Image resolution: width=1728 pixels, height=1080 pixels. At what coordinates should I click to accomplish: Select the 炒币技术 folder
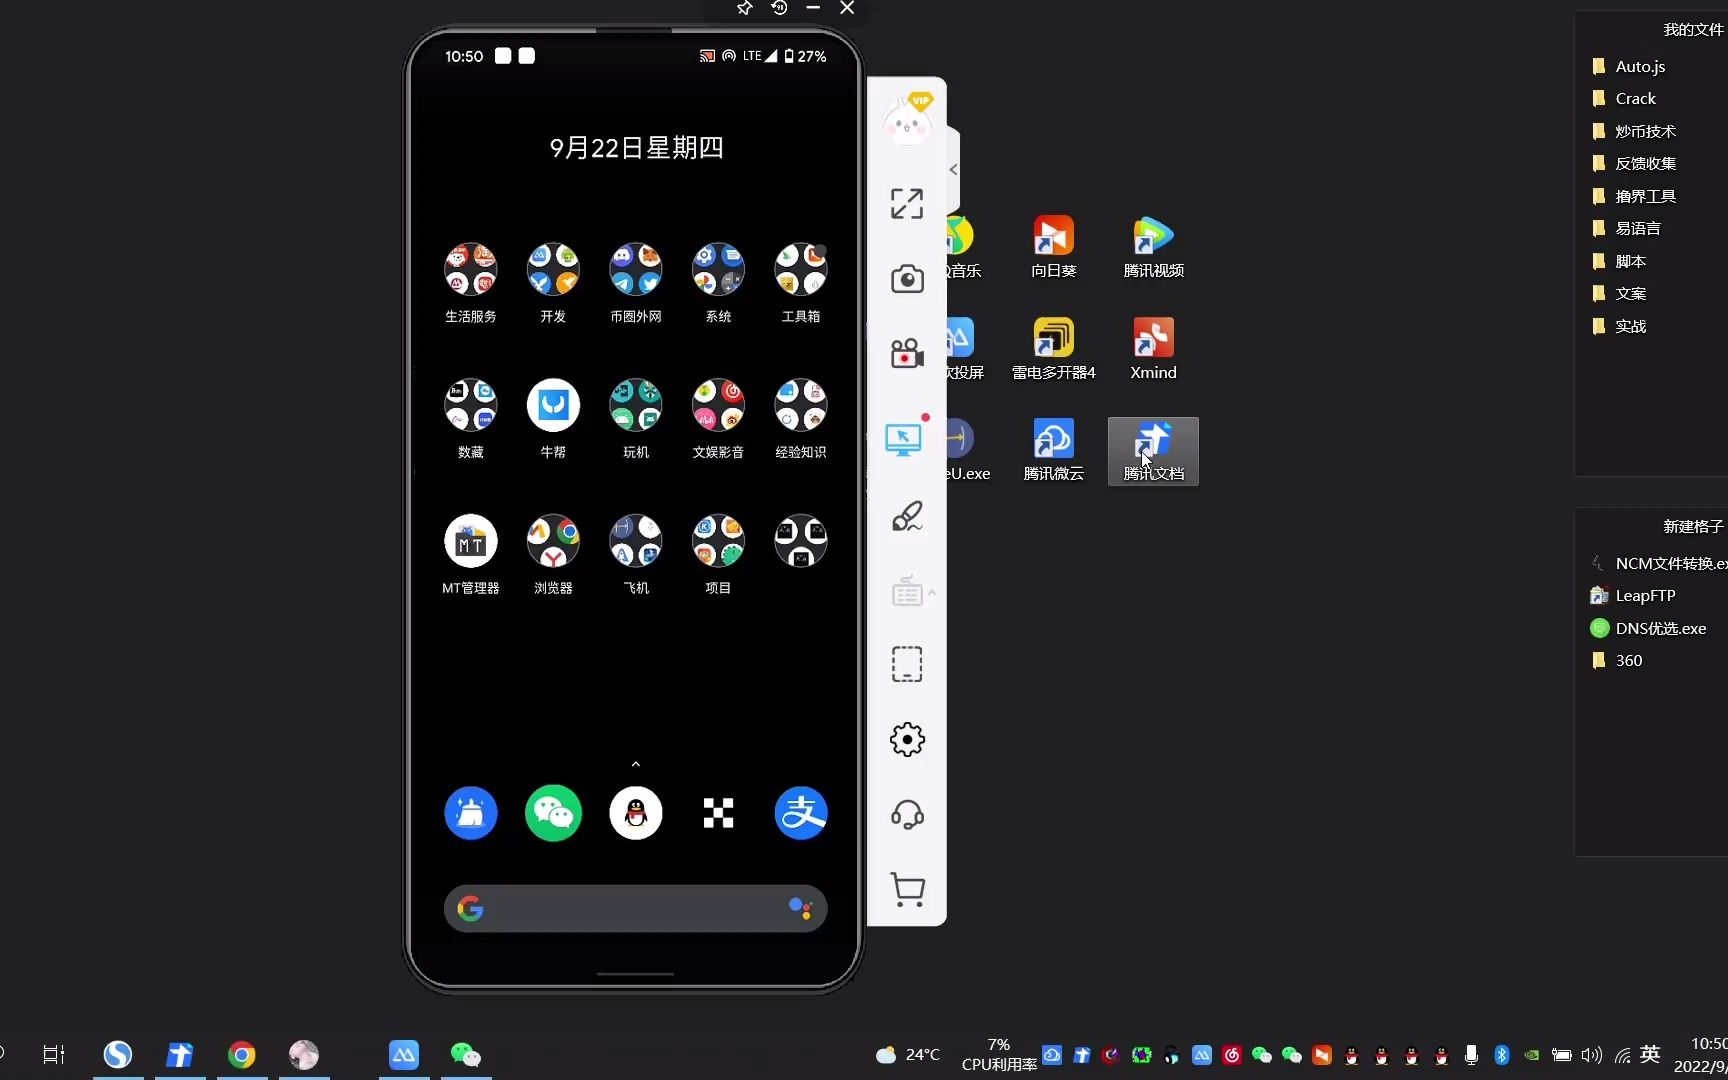pyautogui.click(x=1634, y=131)
